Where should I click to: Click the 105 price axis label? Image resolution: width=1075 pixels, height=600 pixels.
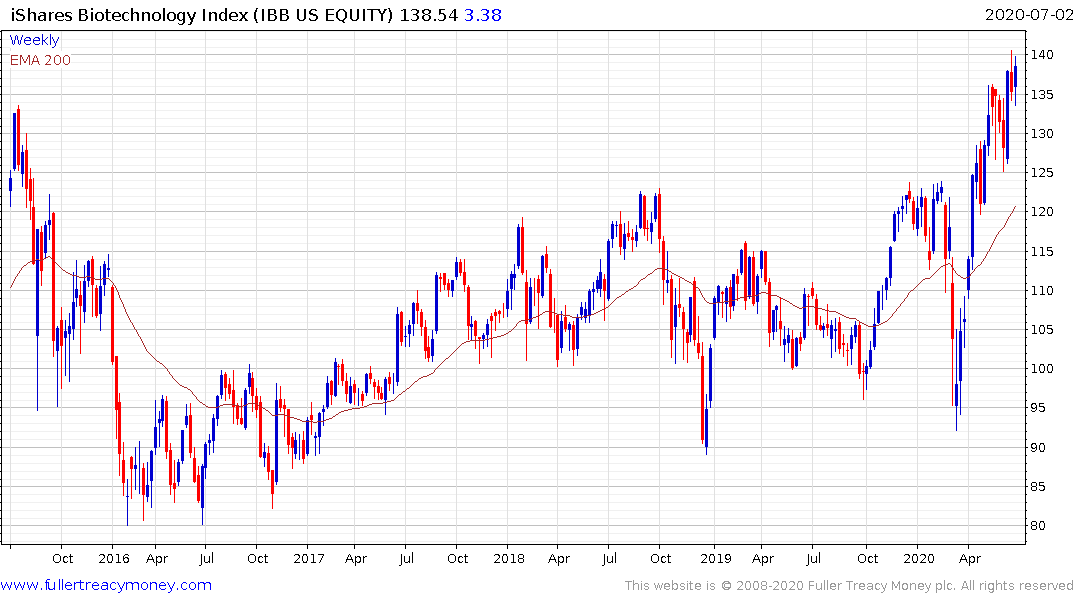(1042, 330)
